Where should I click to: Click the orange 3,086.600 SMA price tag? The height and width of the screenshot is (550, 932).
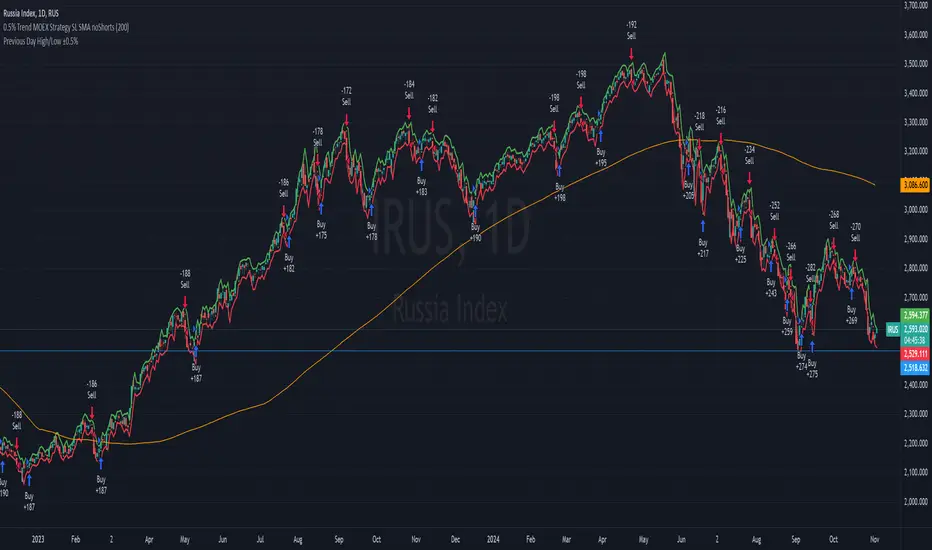pyautogui.click(x=915, y=185)
